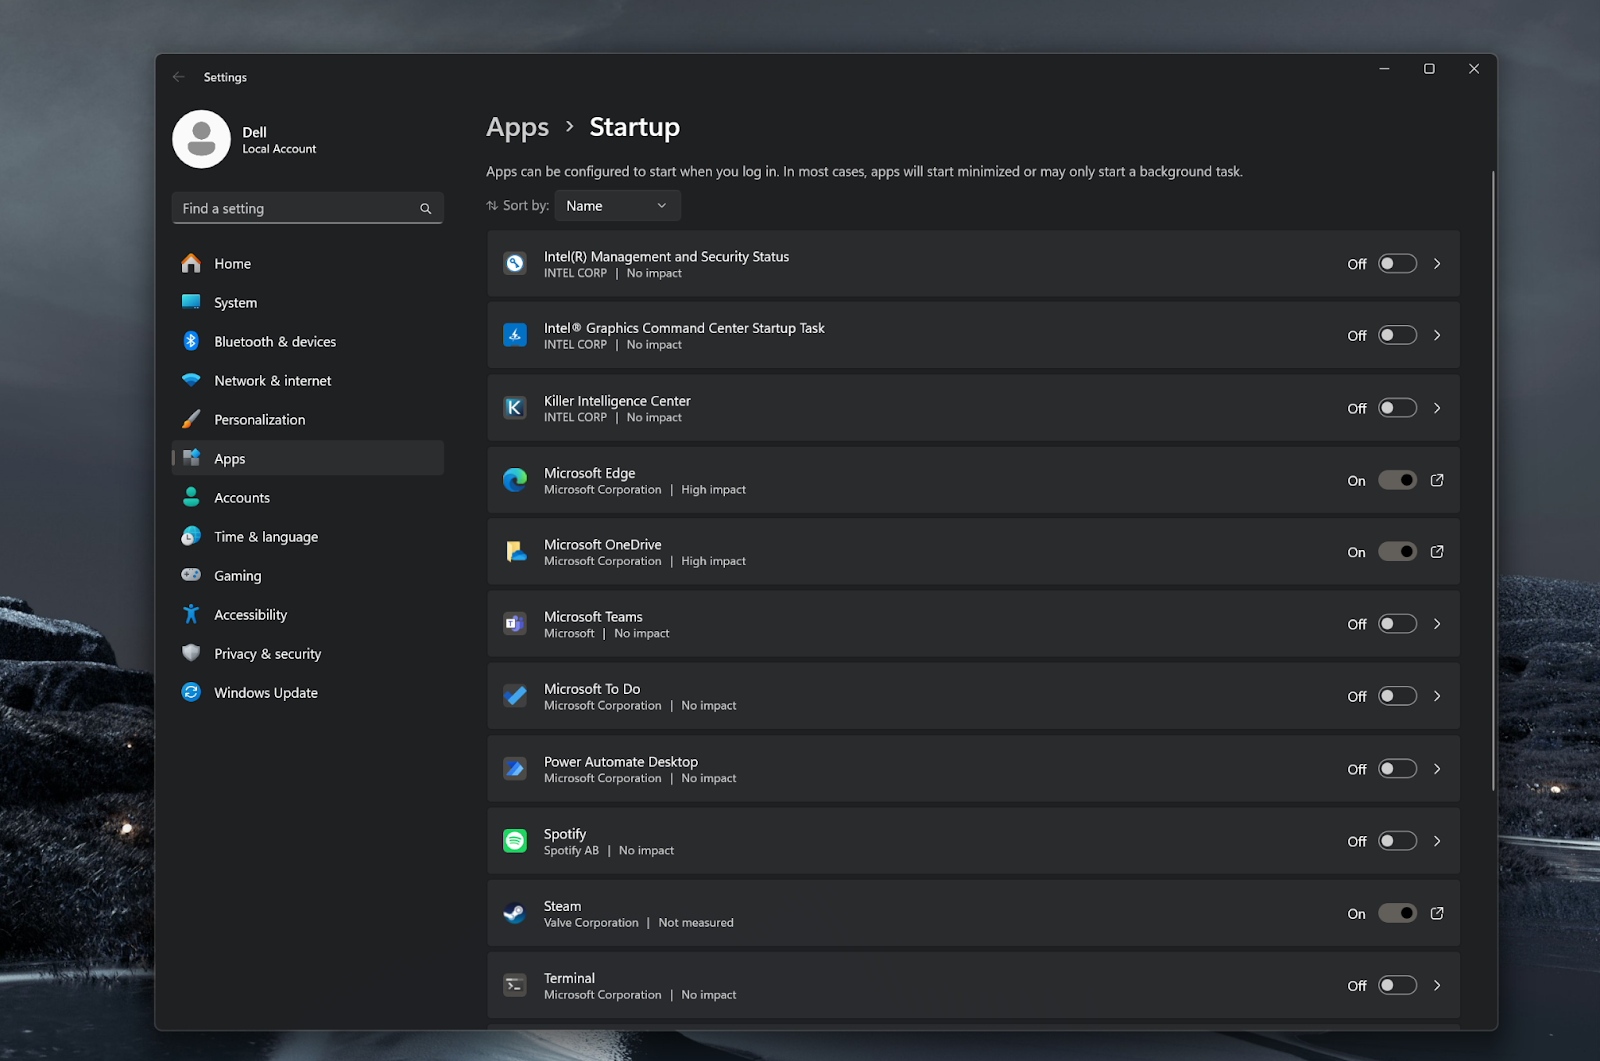Toggle Intel Graphics Command Center startup switch
Viewport: 1600px width, 1061px height.
click(1397, 336)
